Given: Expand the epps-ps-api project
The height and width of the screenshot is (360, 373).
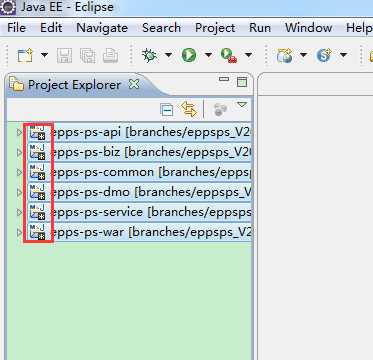Looking at the screenshot, I should (19, 133).
